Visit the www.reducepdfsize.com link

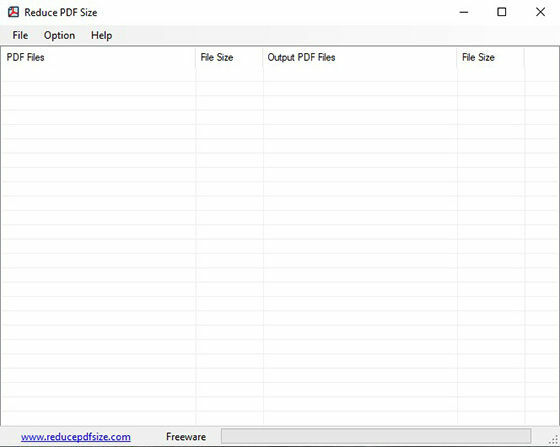coord(76,437)
